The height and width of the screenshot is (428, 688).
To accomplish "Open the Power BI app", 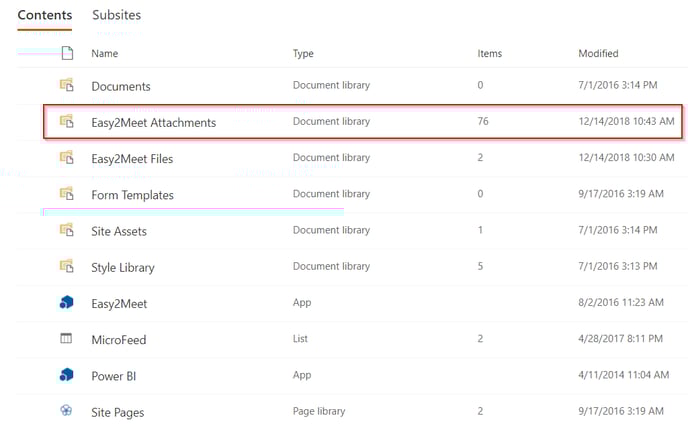I will pos(114,376).
